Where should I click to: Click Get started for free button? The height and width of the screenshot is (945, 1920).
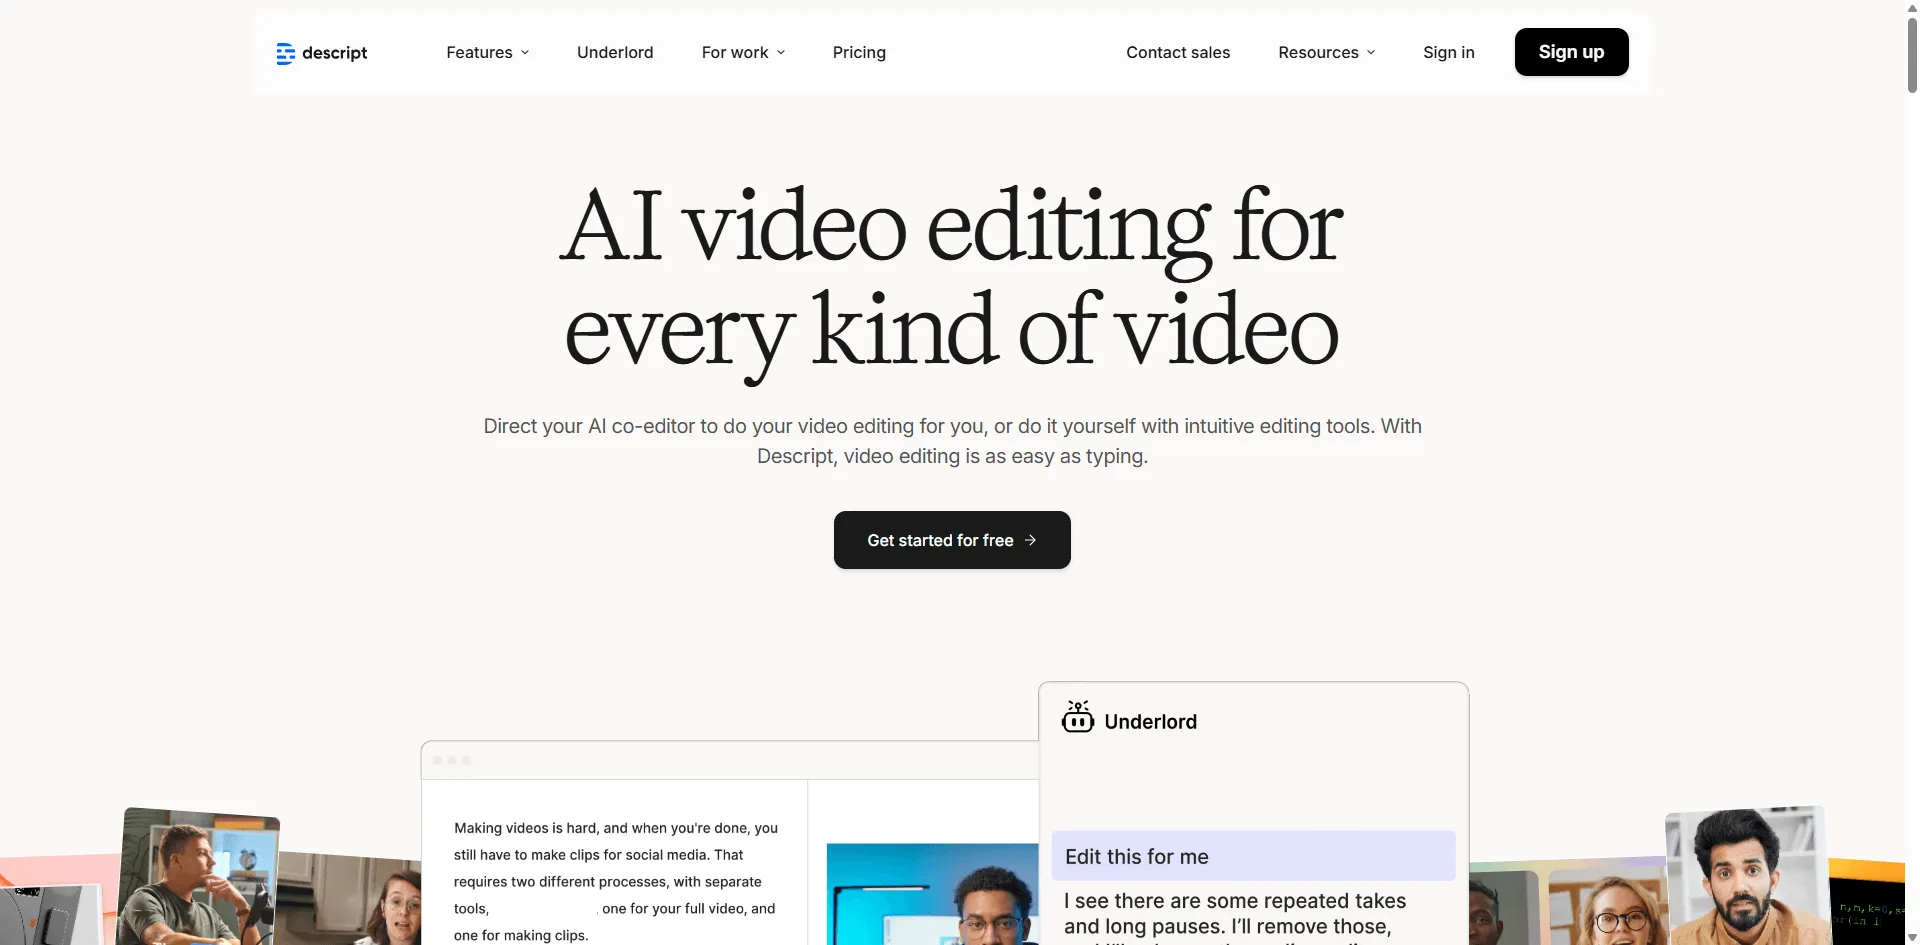[x=952, y=540]
